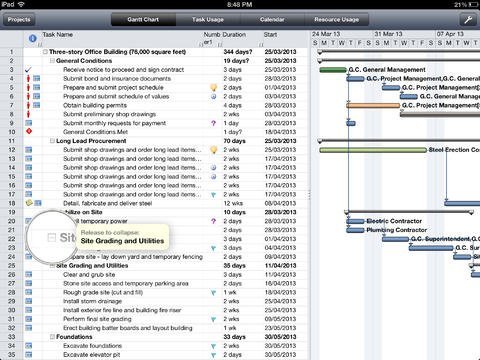The width and height of the screenshot is (480, 360).
Task: Open the Calendar tab
Action: pyautogui.click(x=272, y=20)
